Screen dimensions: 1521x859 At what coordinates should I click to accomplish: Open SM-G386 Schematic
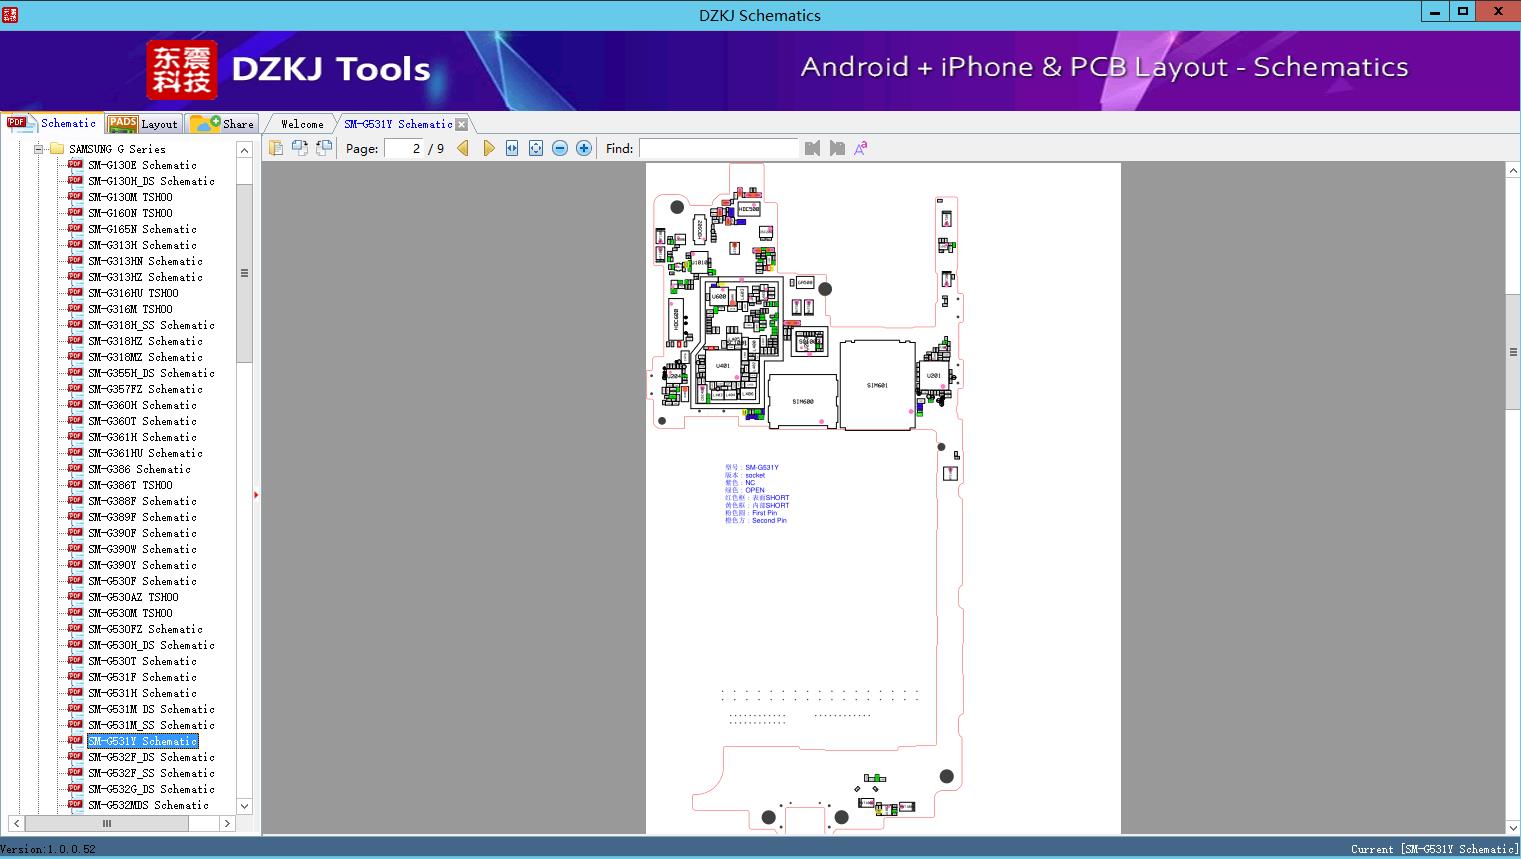139,469
